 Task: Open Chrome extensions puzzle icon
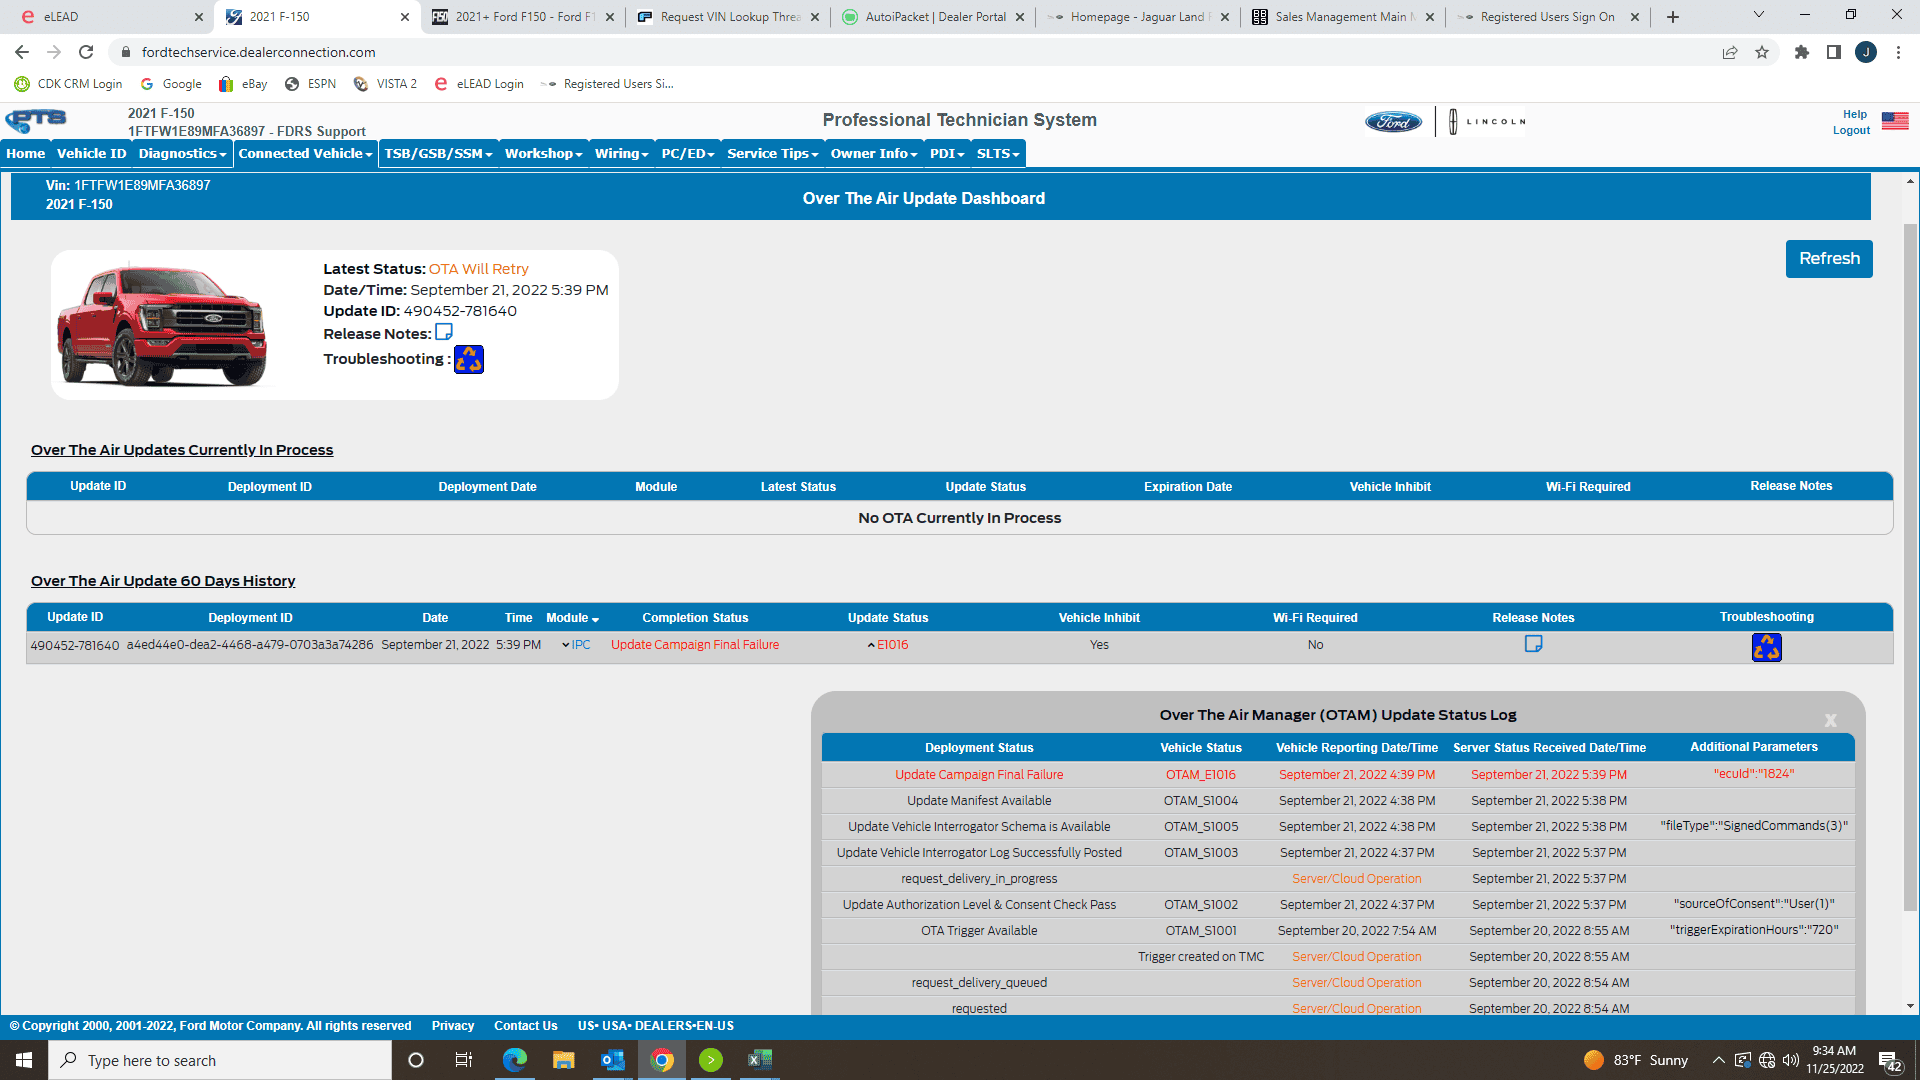click(1801, 52)
